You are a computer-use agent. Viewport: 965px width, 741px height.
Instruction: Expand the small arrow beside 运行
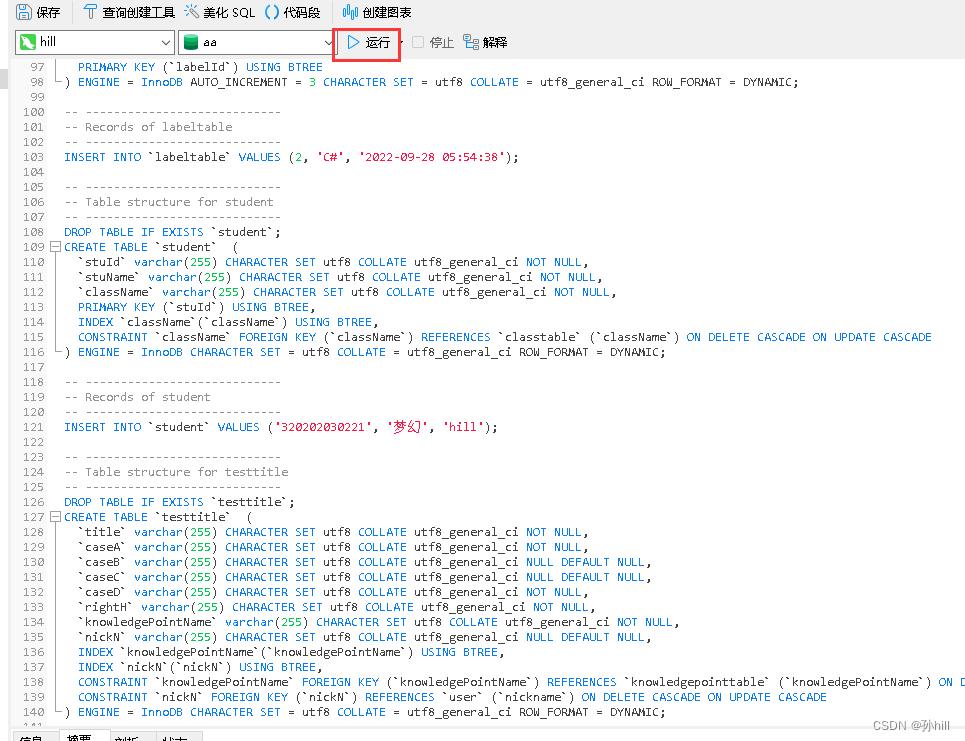tap(402, 42)
